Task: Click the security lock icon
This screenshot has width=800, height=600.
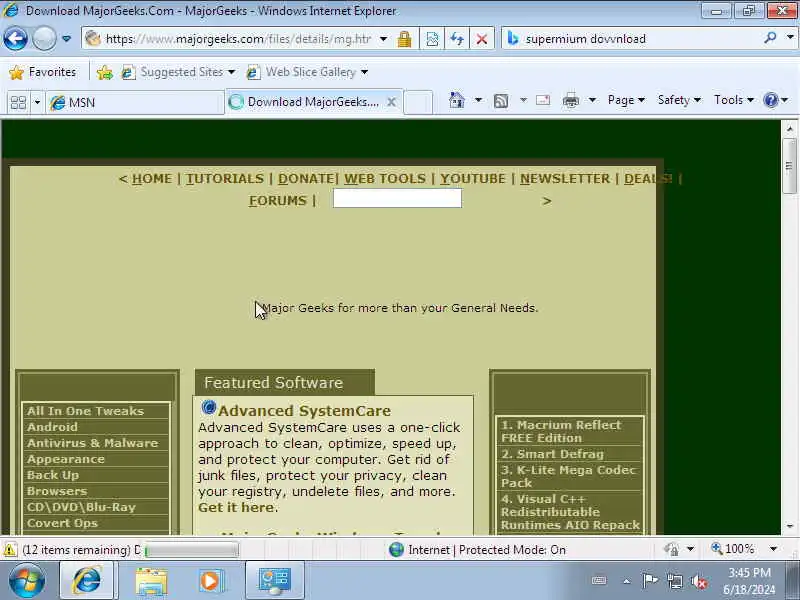Action: pos(405,39)
